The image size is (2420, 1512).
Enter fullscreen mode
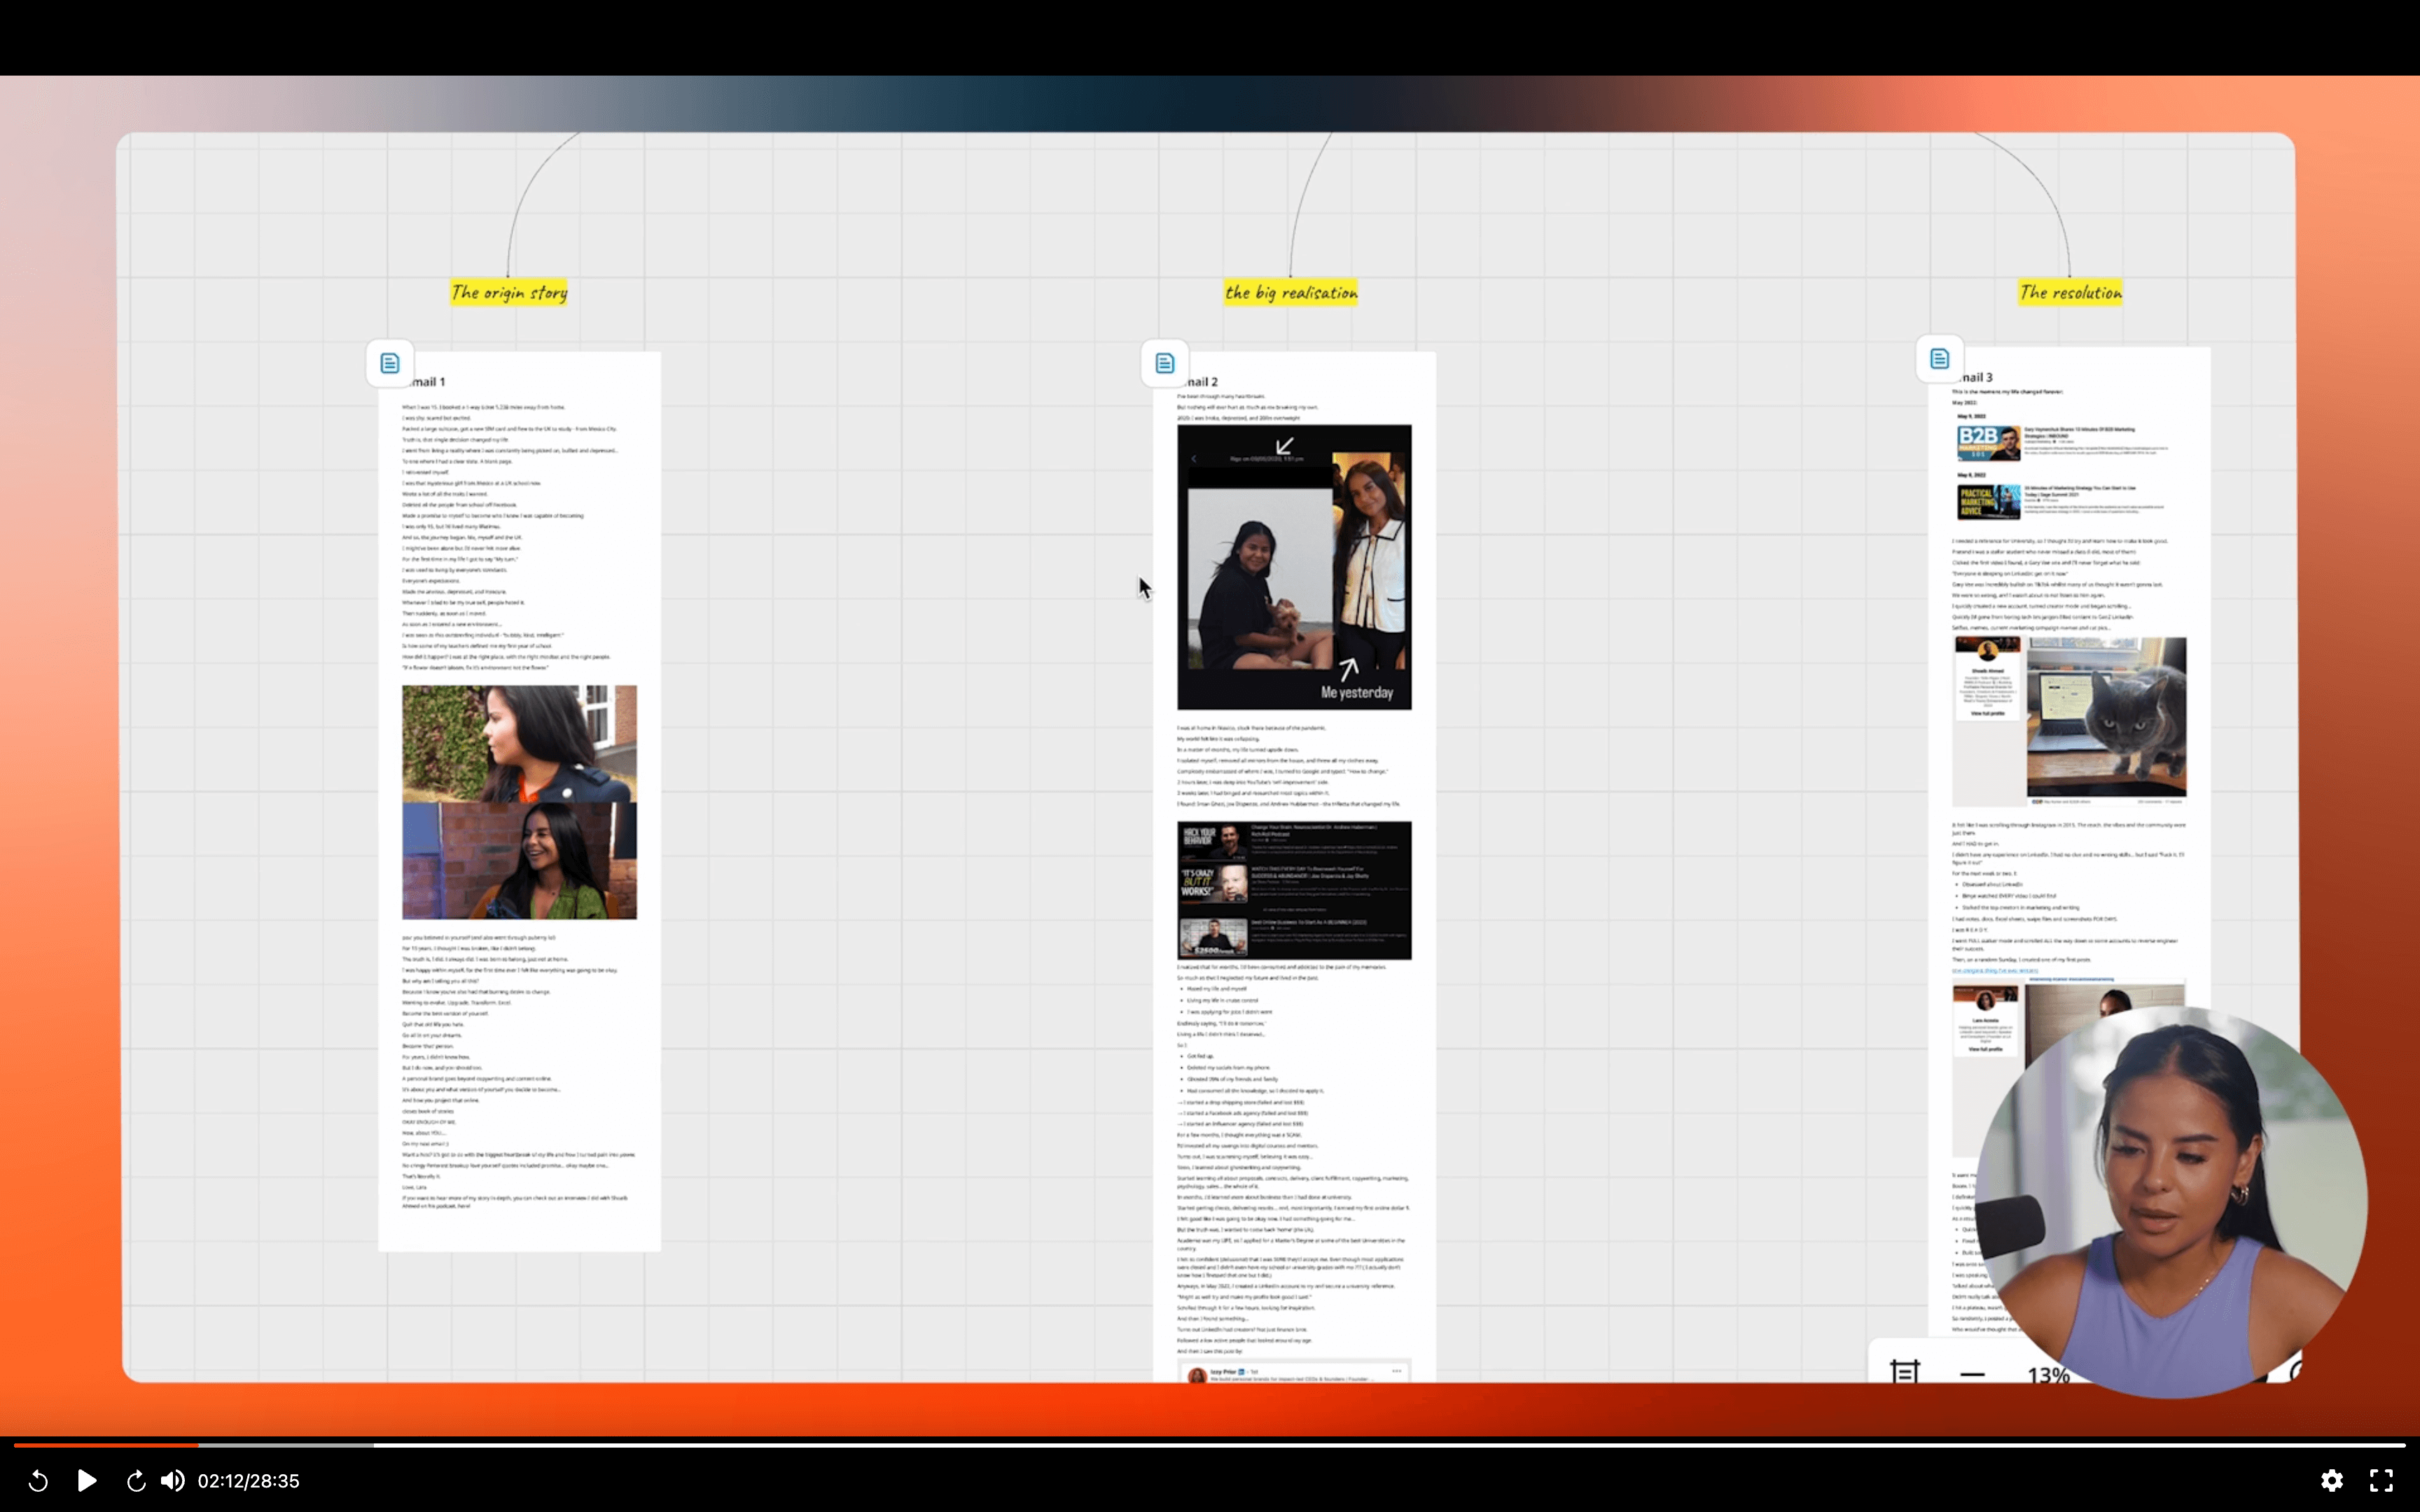point(2381,1480)
